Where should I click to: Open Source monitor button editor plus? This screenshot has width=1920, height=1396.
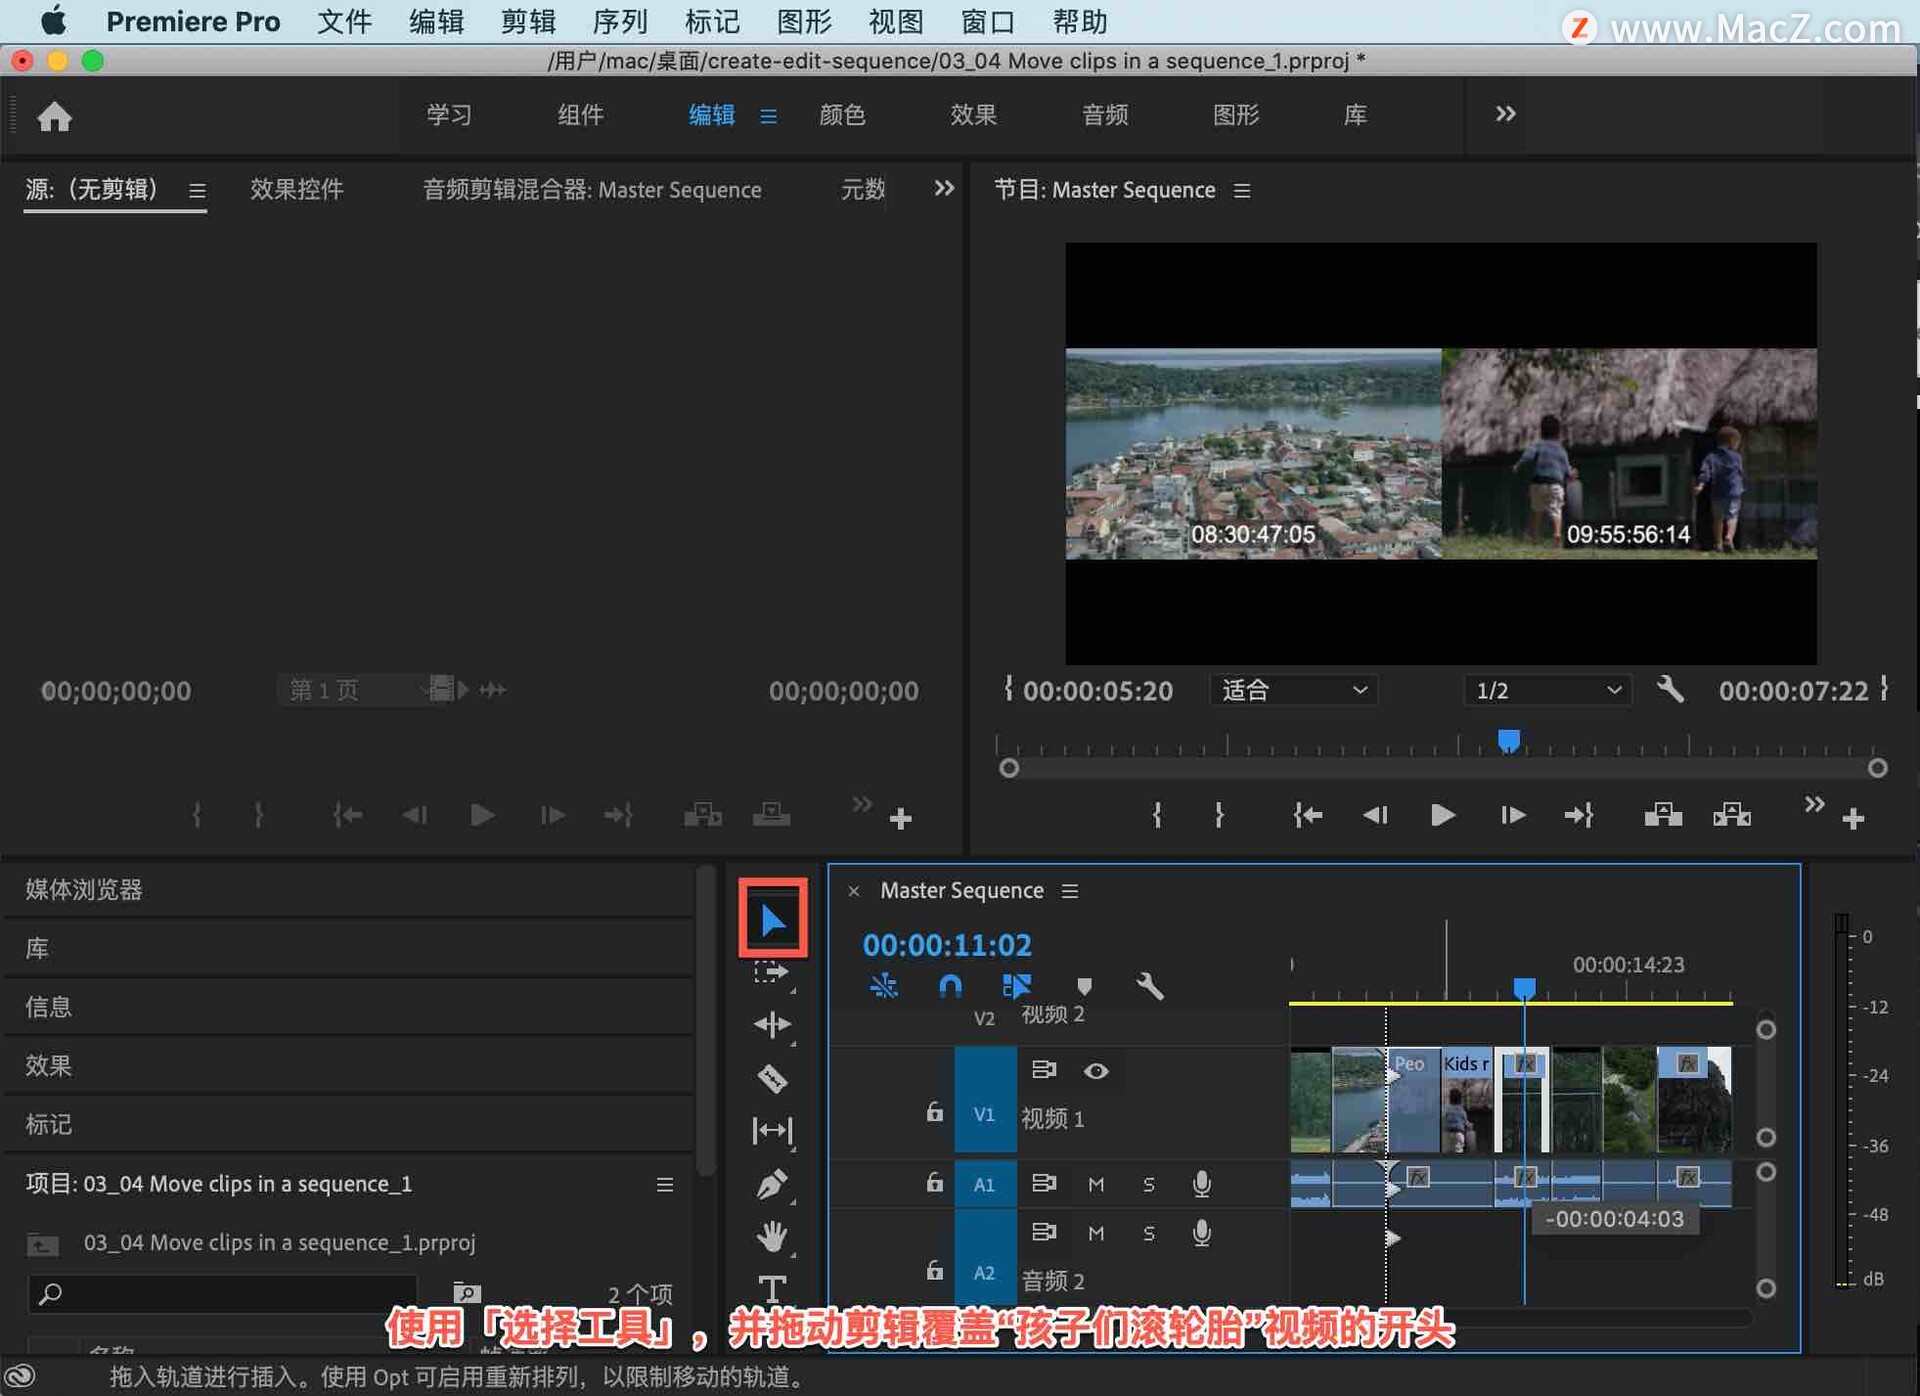pos(900,819)
